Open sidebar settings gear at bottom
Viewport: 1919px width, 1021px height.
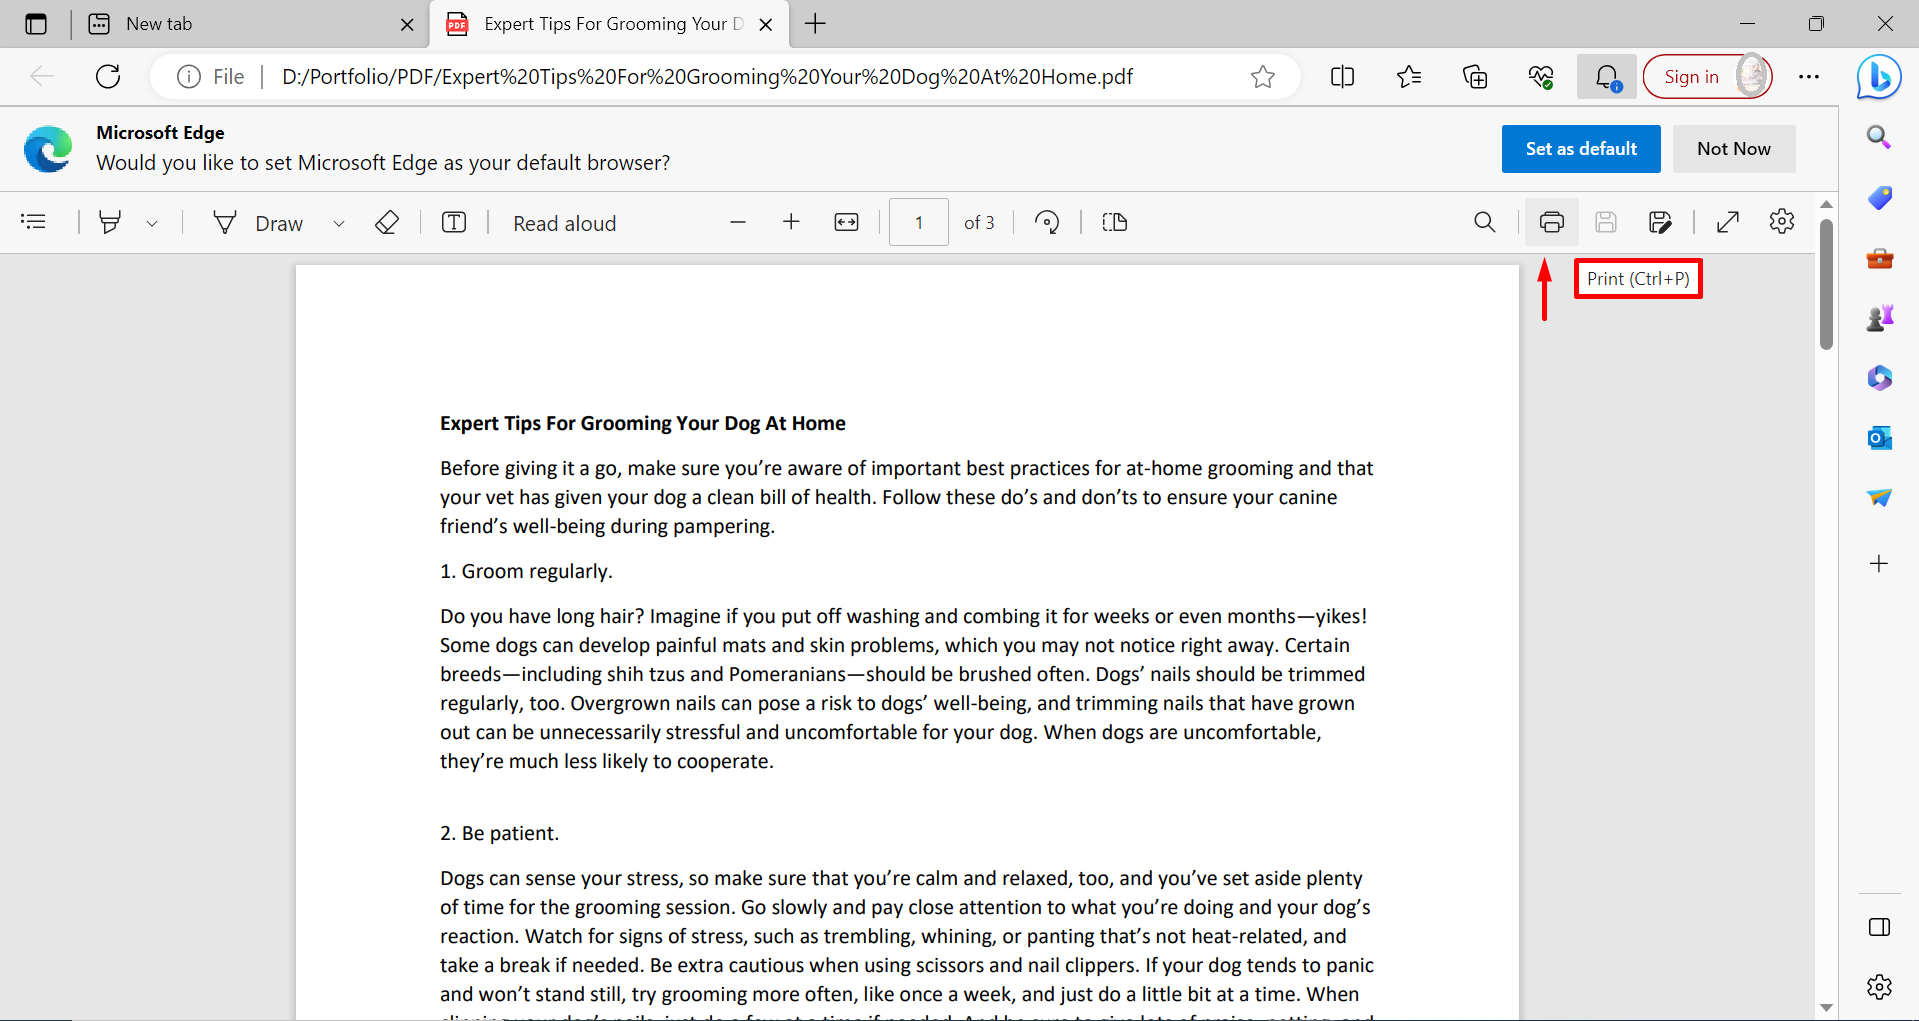(1879, 987)
